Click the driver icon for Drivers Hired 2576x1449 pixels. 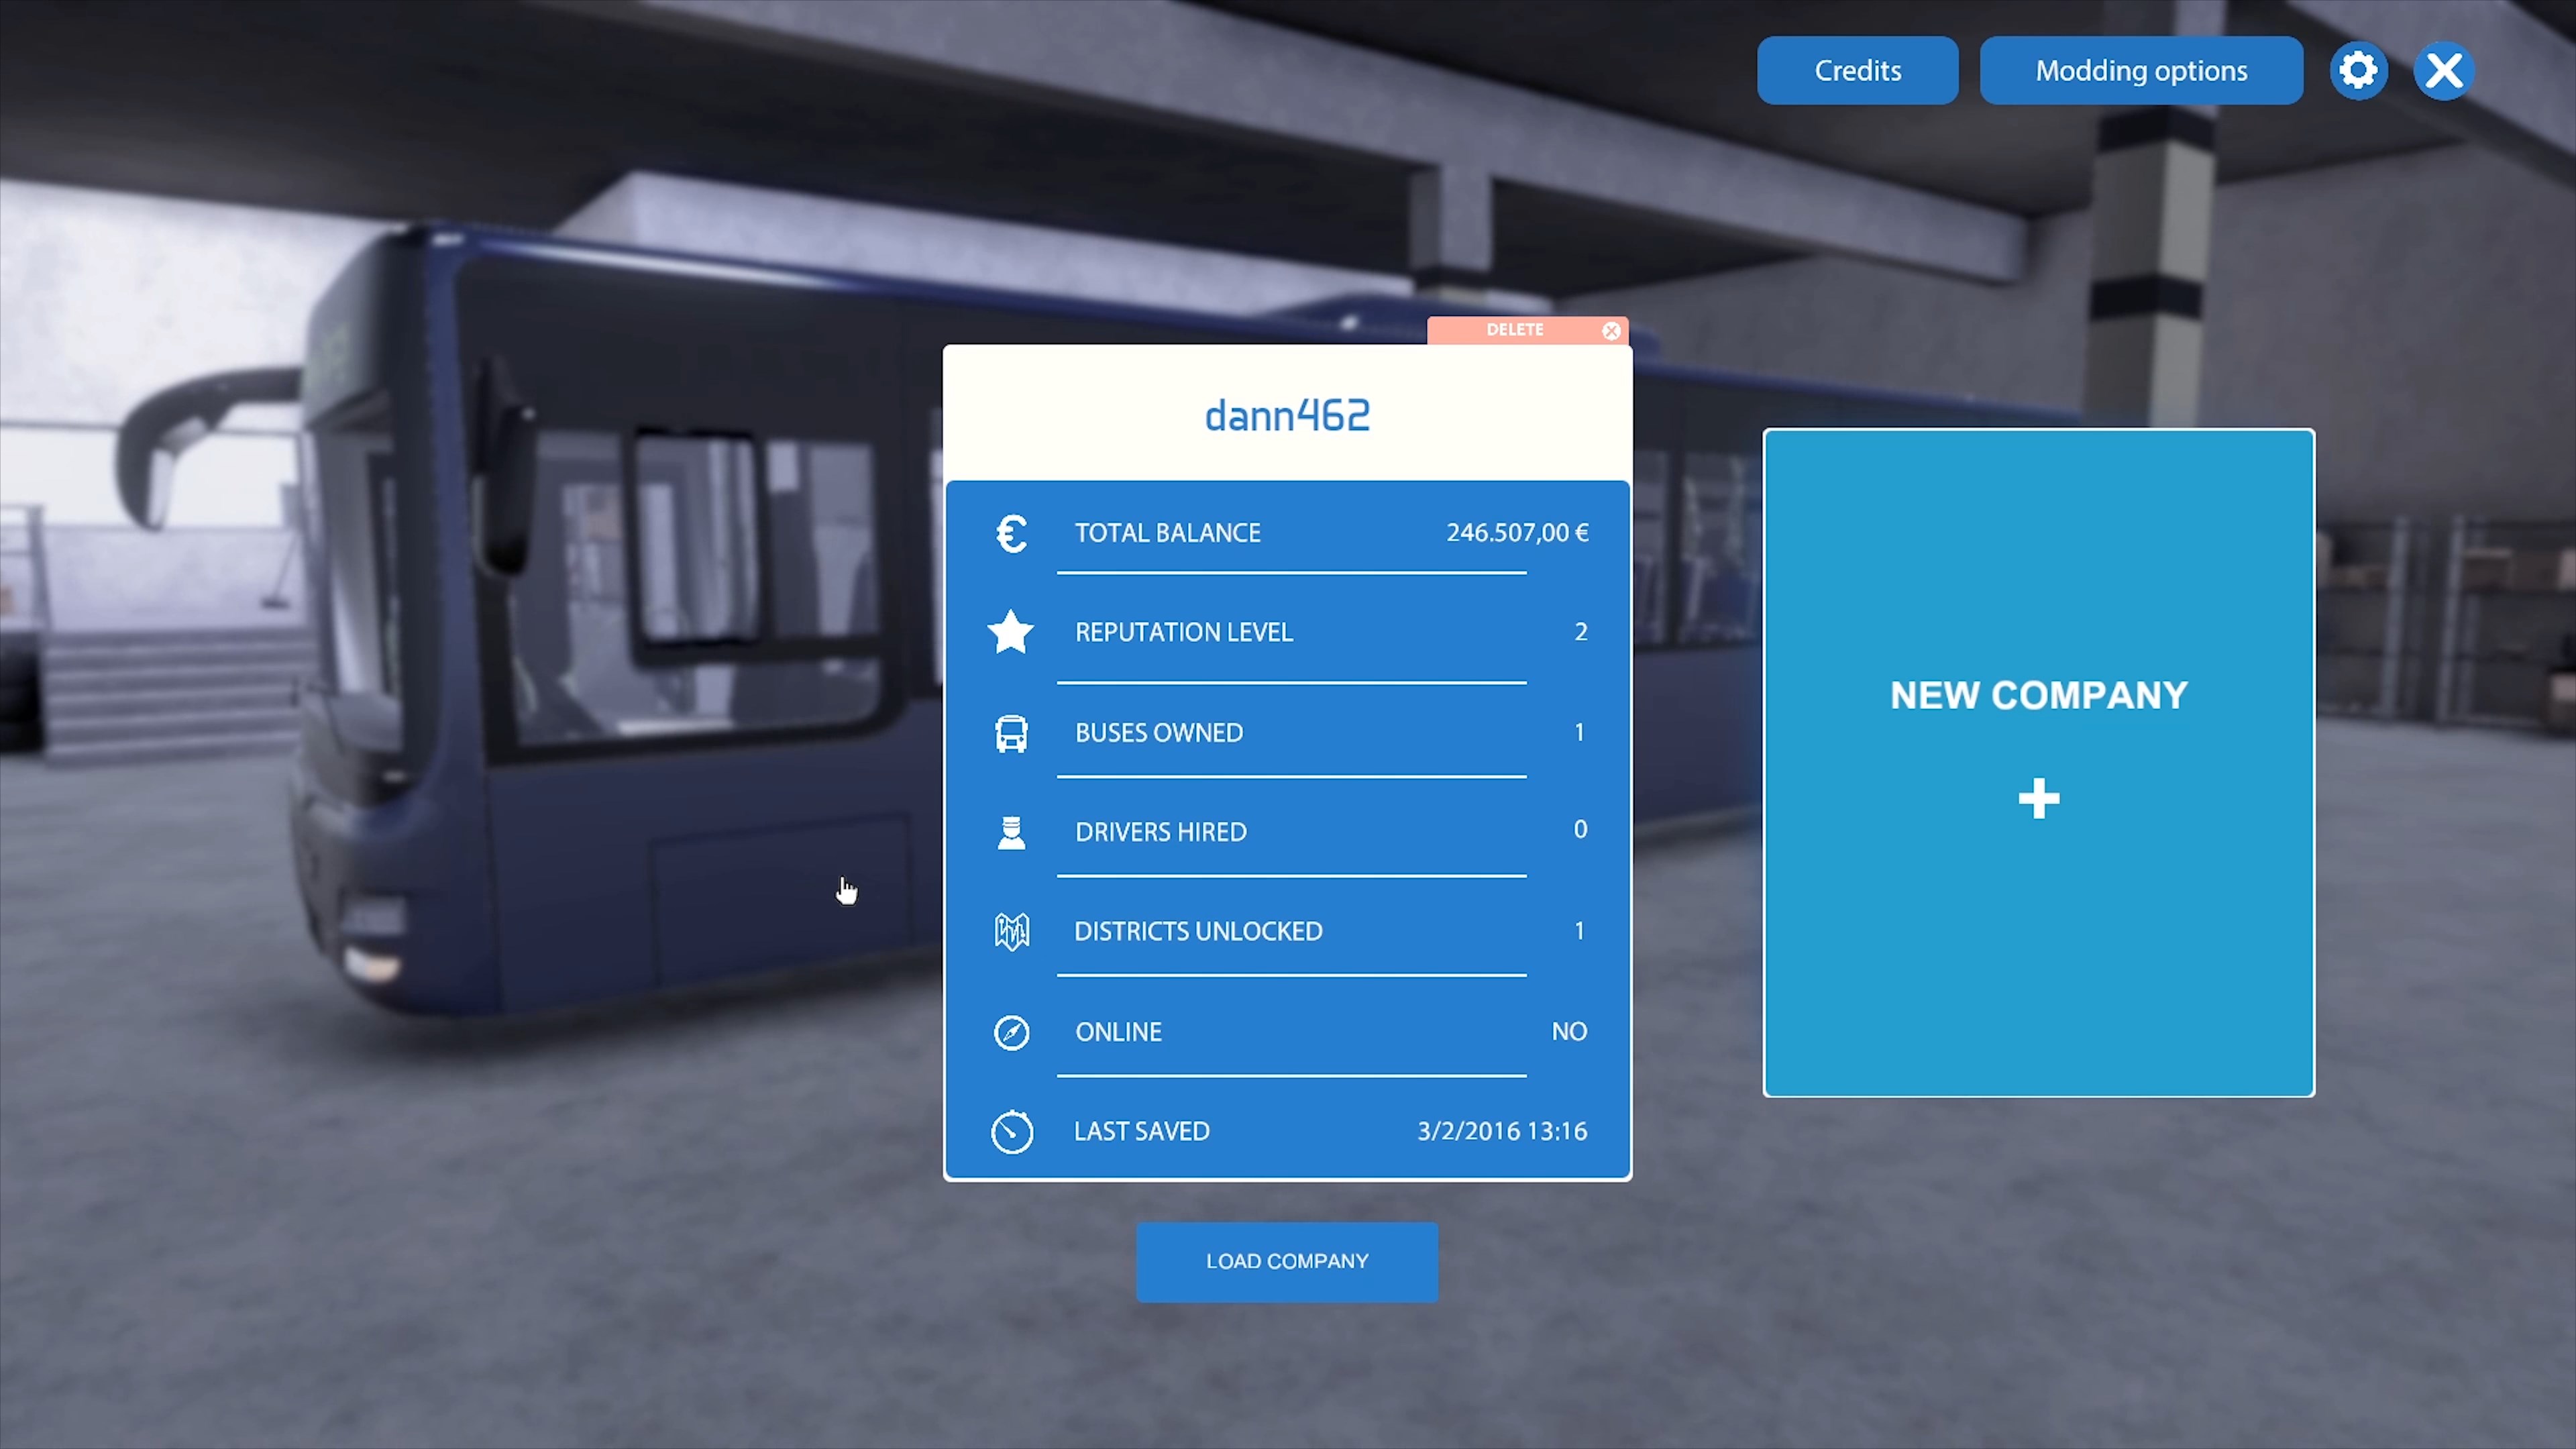[x=1011, y=832]
